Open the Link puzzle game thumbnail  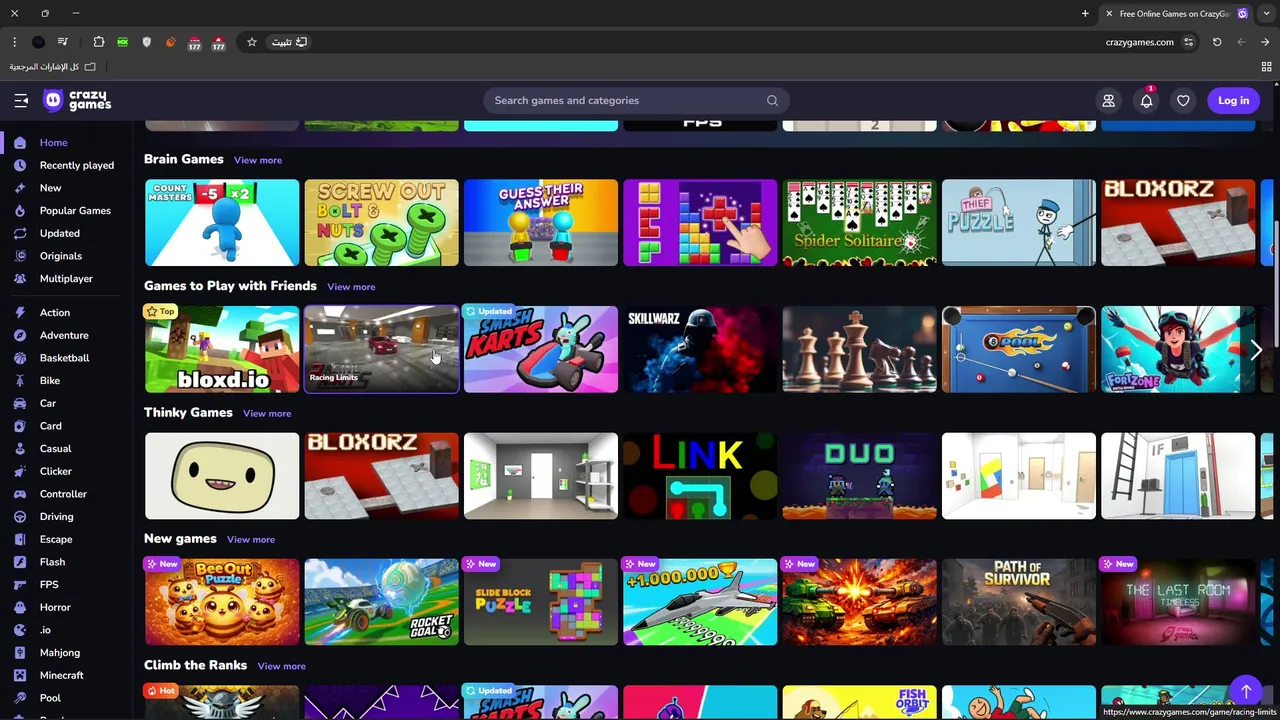700,476
